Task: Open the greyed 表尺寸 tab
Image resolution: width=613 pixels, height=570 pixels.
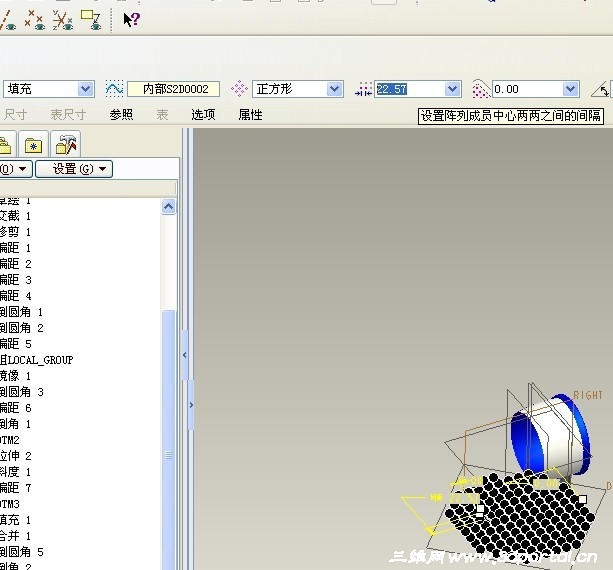Action: (x=68, y=115)
